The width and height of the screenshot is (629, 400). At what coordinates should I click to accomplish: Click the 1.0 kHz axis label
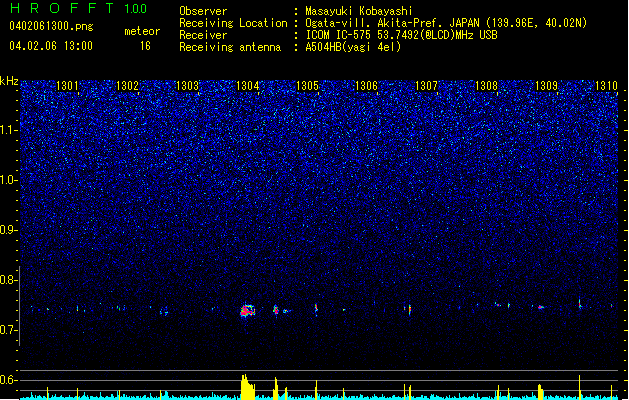click(9, 180)
